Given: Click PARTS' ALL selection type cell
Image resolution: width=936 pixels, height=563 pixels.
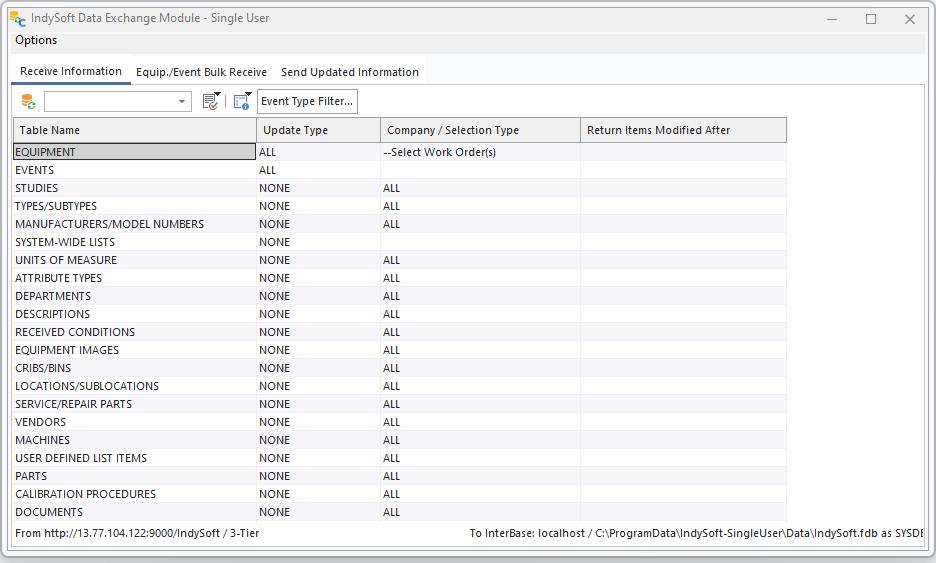Looking at the screenshot, I should click(481, 476).
